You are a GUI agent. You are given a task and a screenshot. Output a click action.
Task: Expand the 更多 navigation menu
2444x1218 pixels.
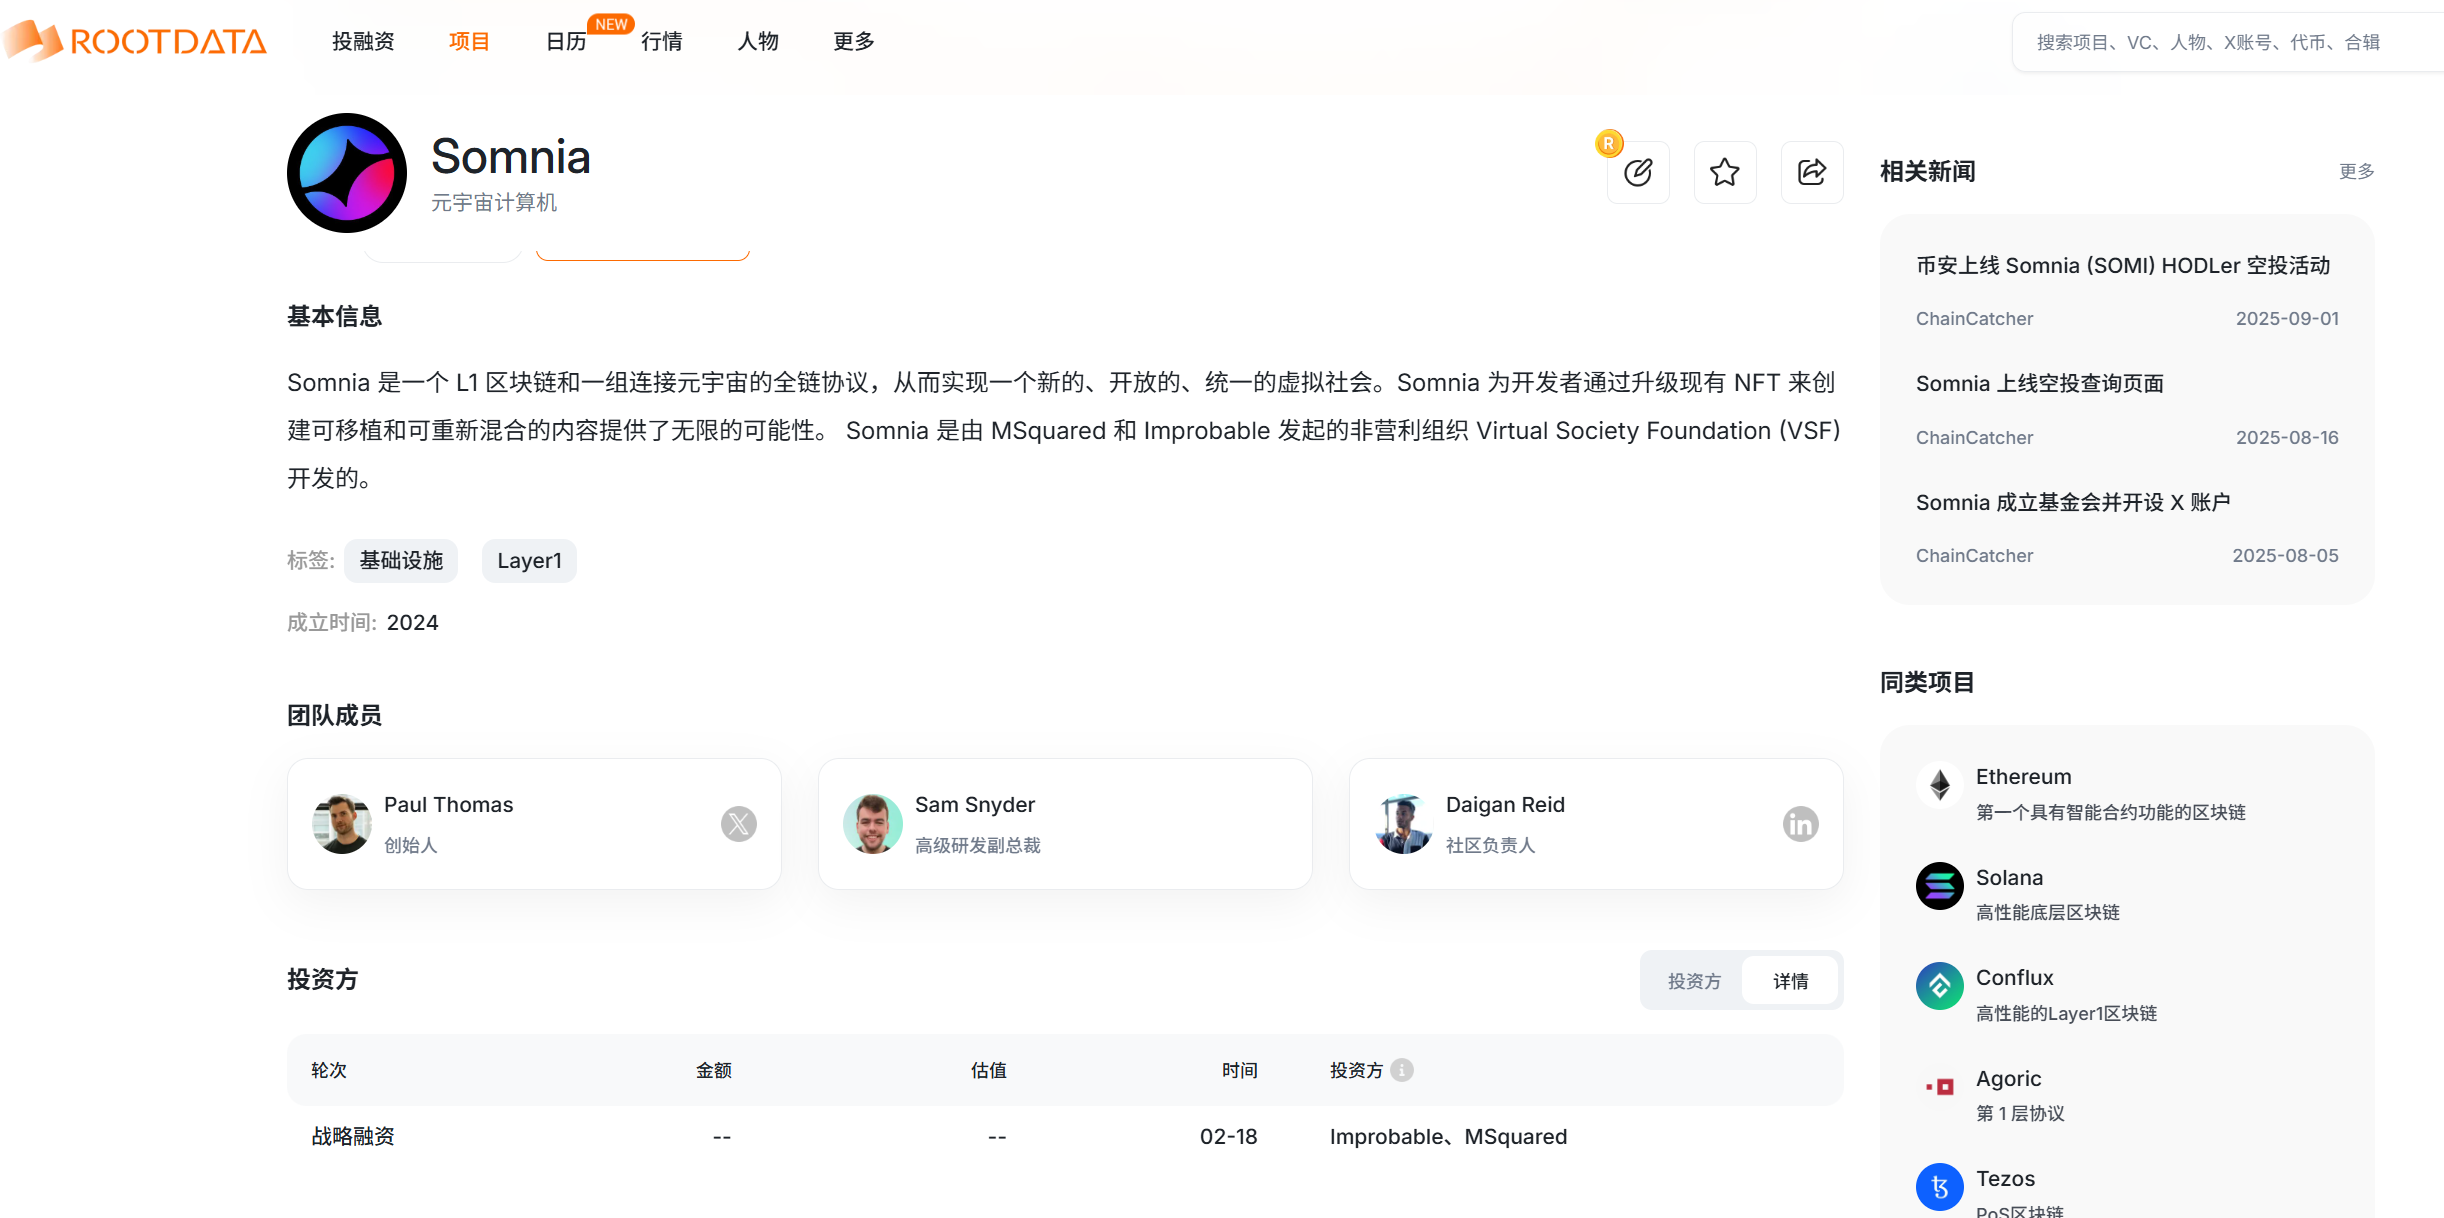click(854, 41)
